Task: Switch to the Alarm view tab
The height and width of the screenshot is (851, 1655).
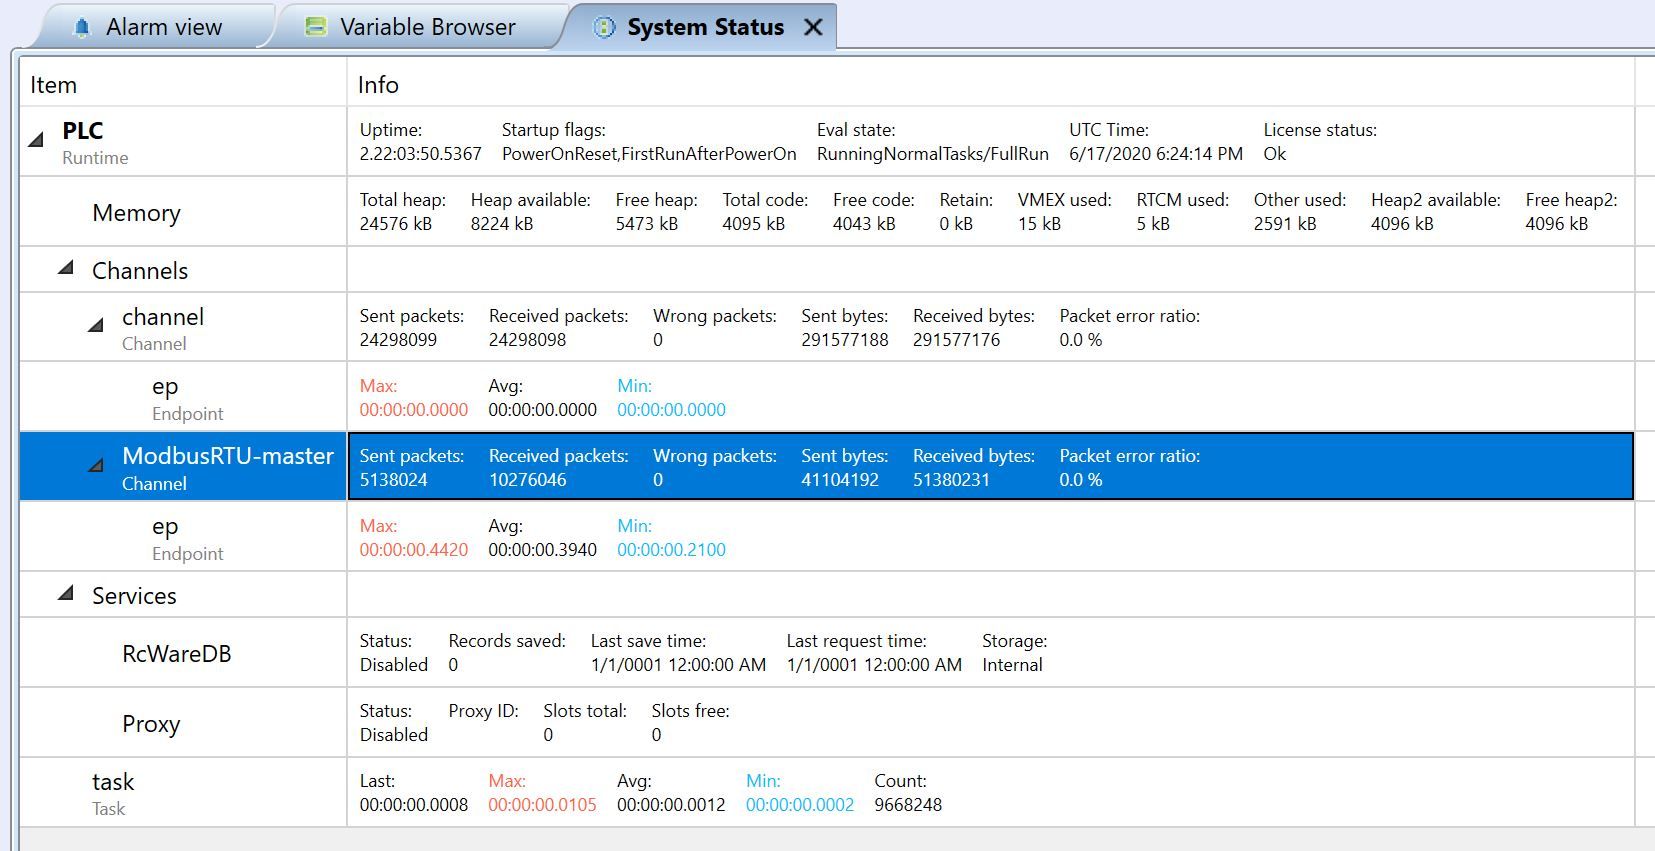Action: pyautogui.click(x=163, y=27)
